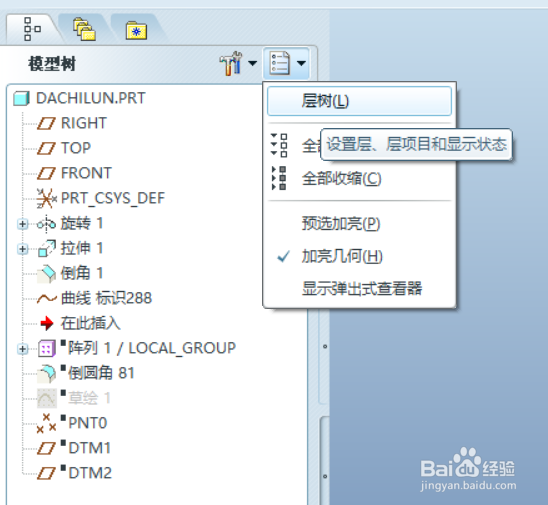Image resolution: width=548 pixels, height=505 pixels.
Task: Select the 倒圆角 81 feature
Action: pos(101,373)
